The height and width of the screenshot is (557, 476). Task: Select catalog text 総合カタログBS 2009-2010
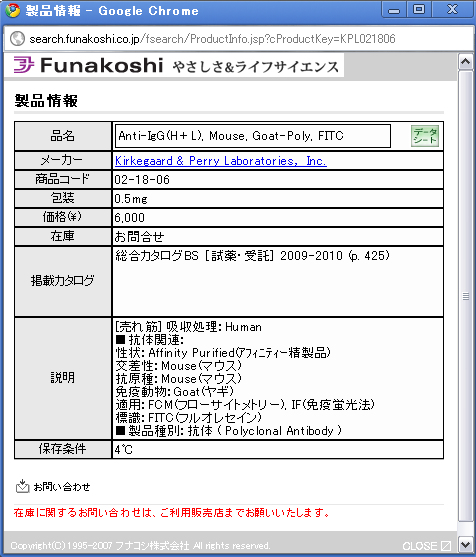pyautogui.click(x=252, y=256)
